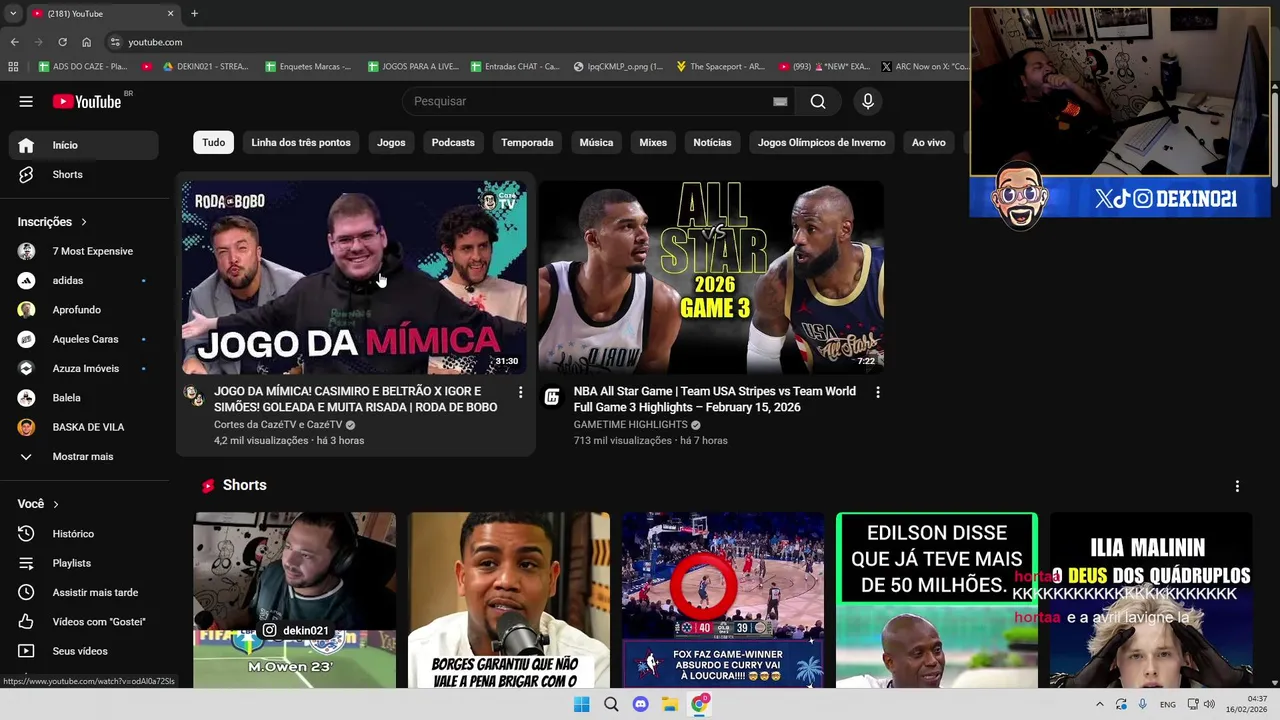The height and width of the screenshot is (720, 1280).
Task: Open Histórico in the sidebar
Action: click(84, 534)
